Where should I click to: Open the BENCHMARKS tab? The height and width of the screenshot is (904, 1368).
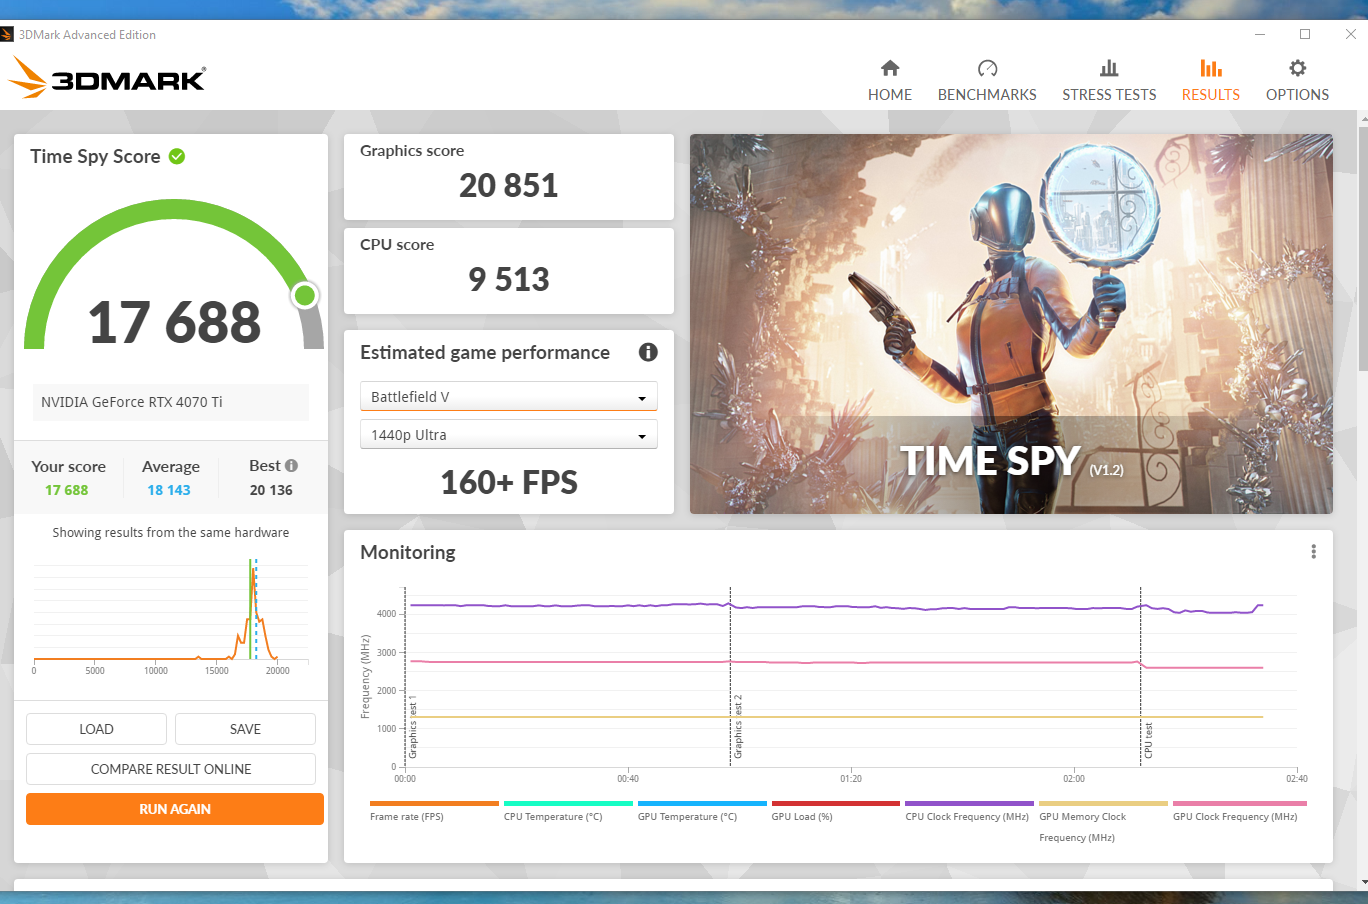(x=987, y=81)
